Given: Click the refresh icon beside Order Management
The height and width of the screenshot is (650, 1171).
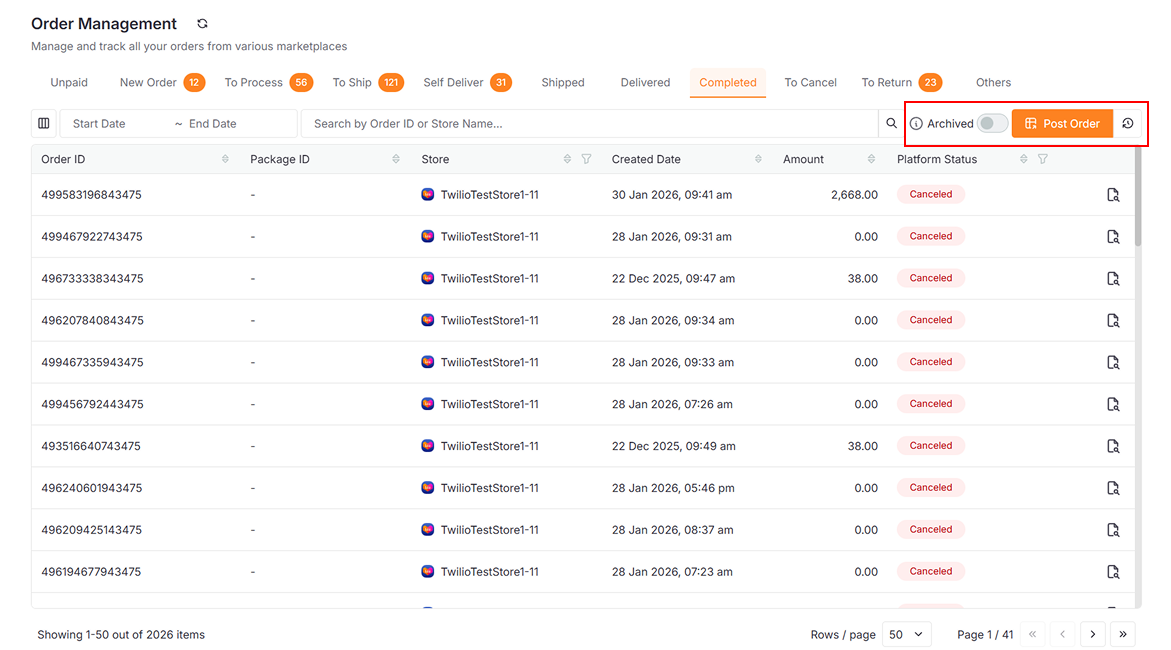Looking at the screenshot, I should tap(203, 24).
